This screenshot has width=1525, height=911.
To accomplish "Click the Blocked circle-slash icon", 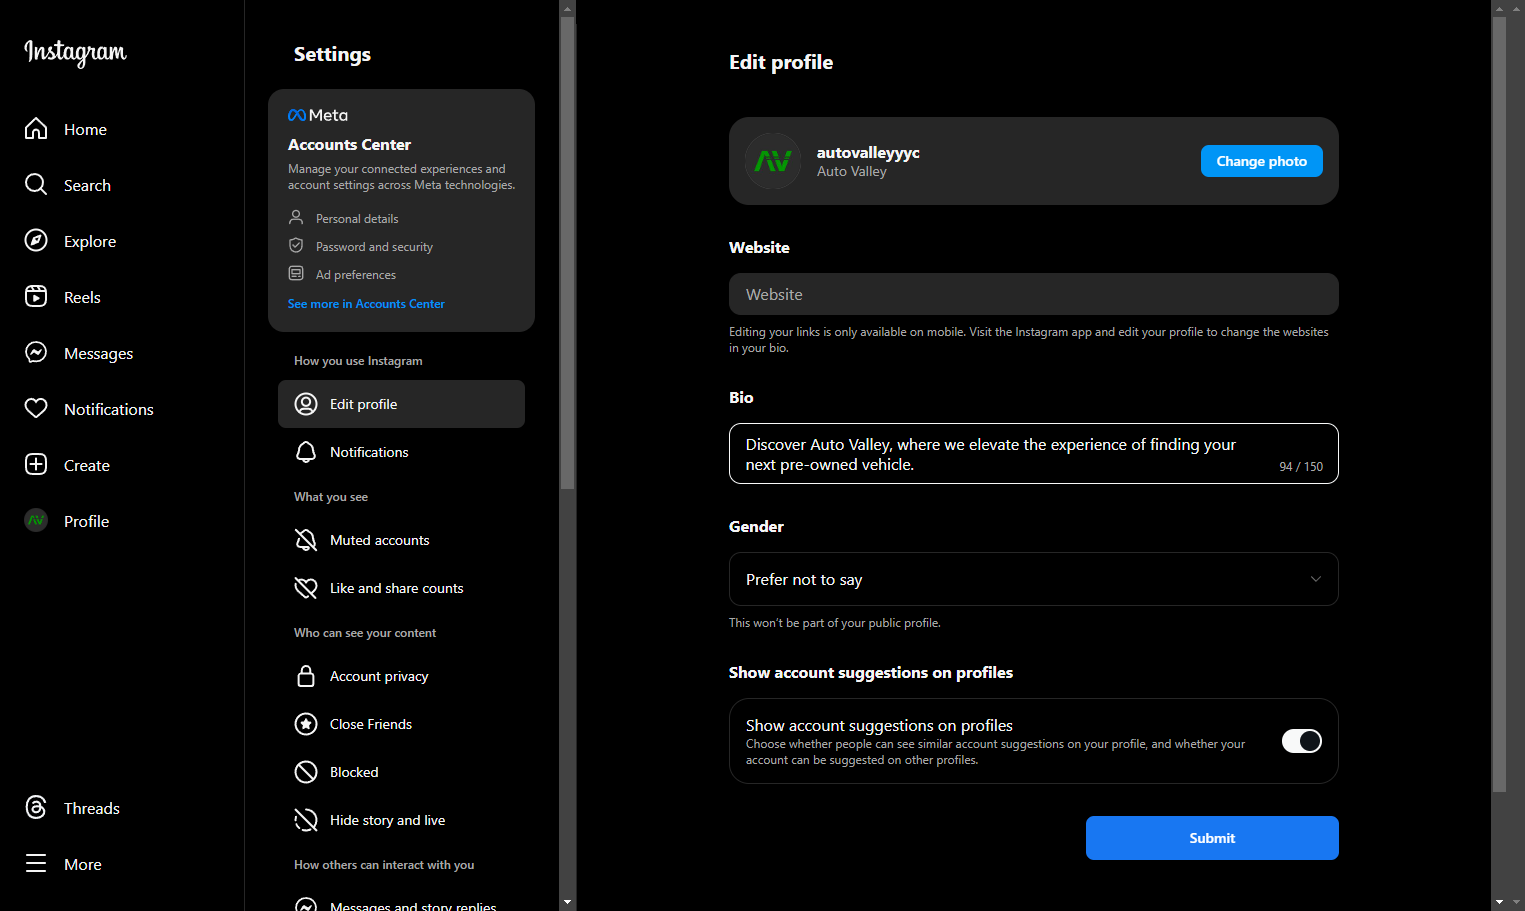I will [x=306, y=772].
